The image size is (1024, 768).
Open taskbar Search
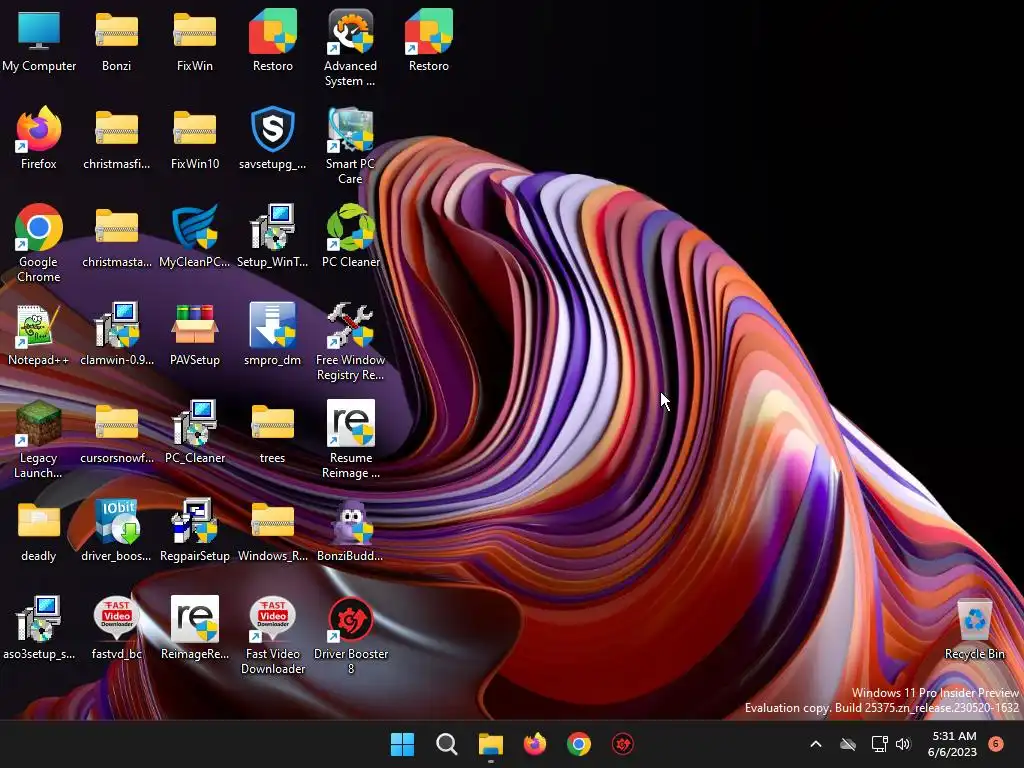[x=447, y=744]
